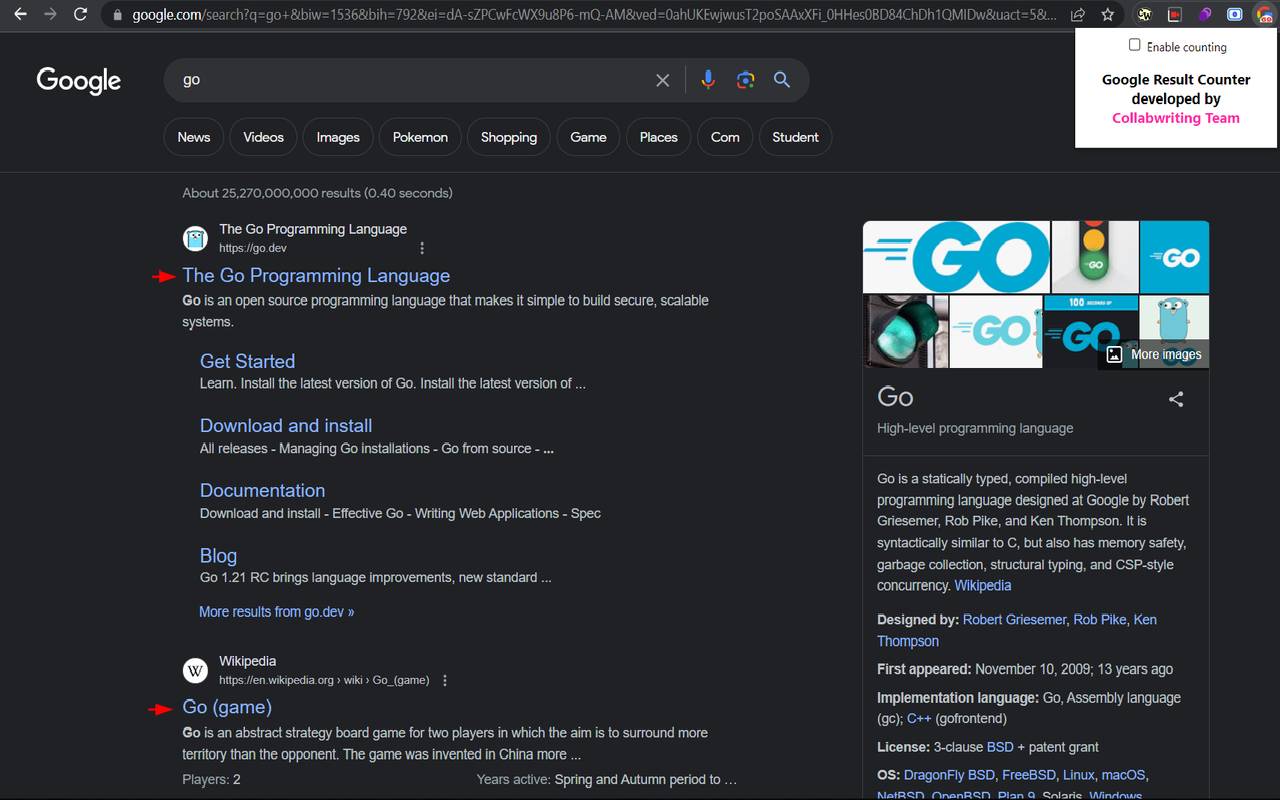Bookmark this page with the star icon
Image resolution: width=1280 pixels, height=800 pixels.
pyautogui.click(x=1107, y=15)
